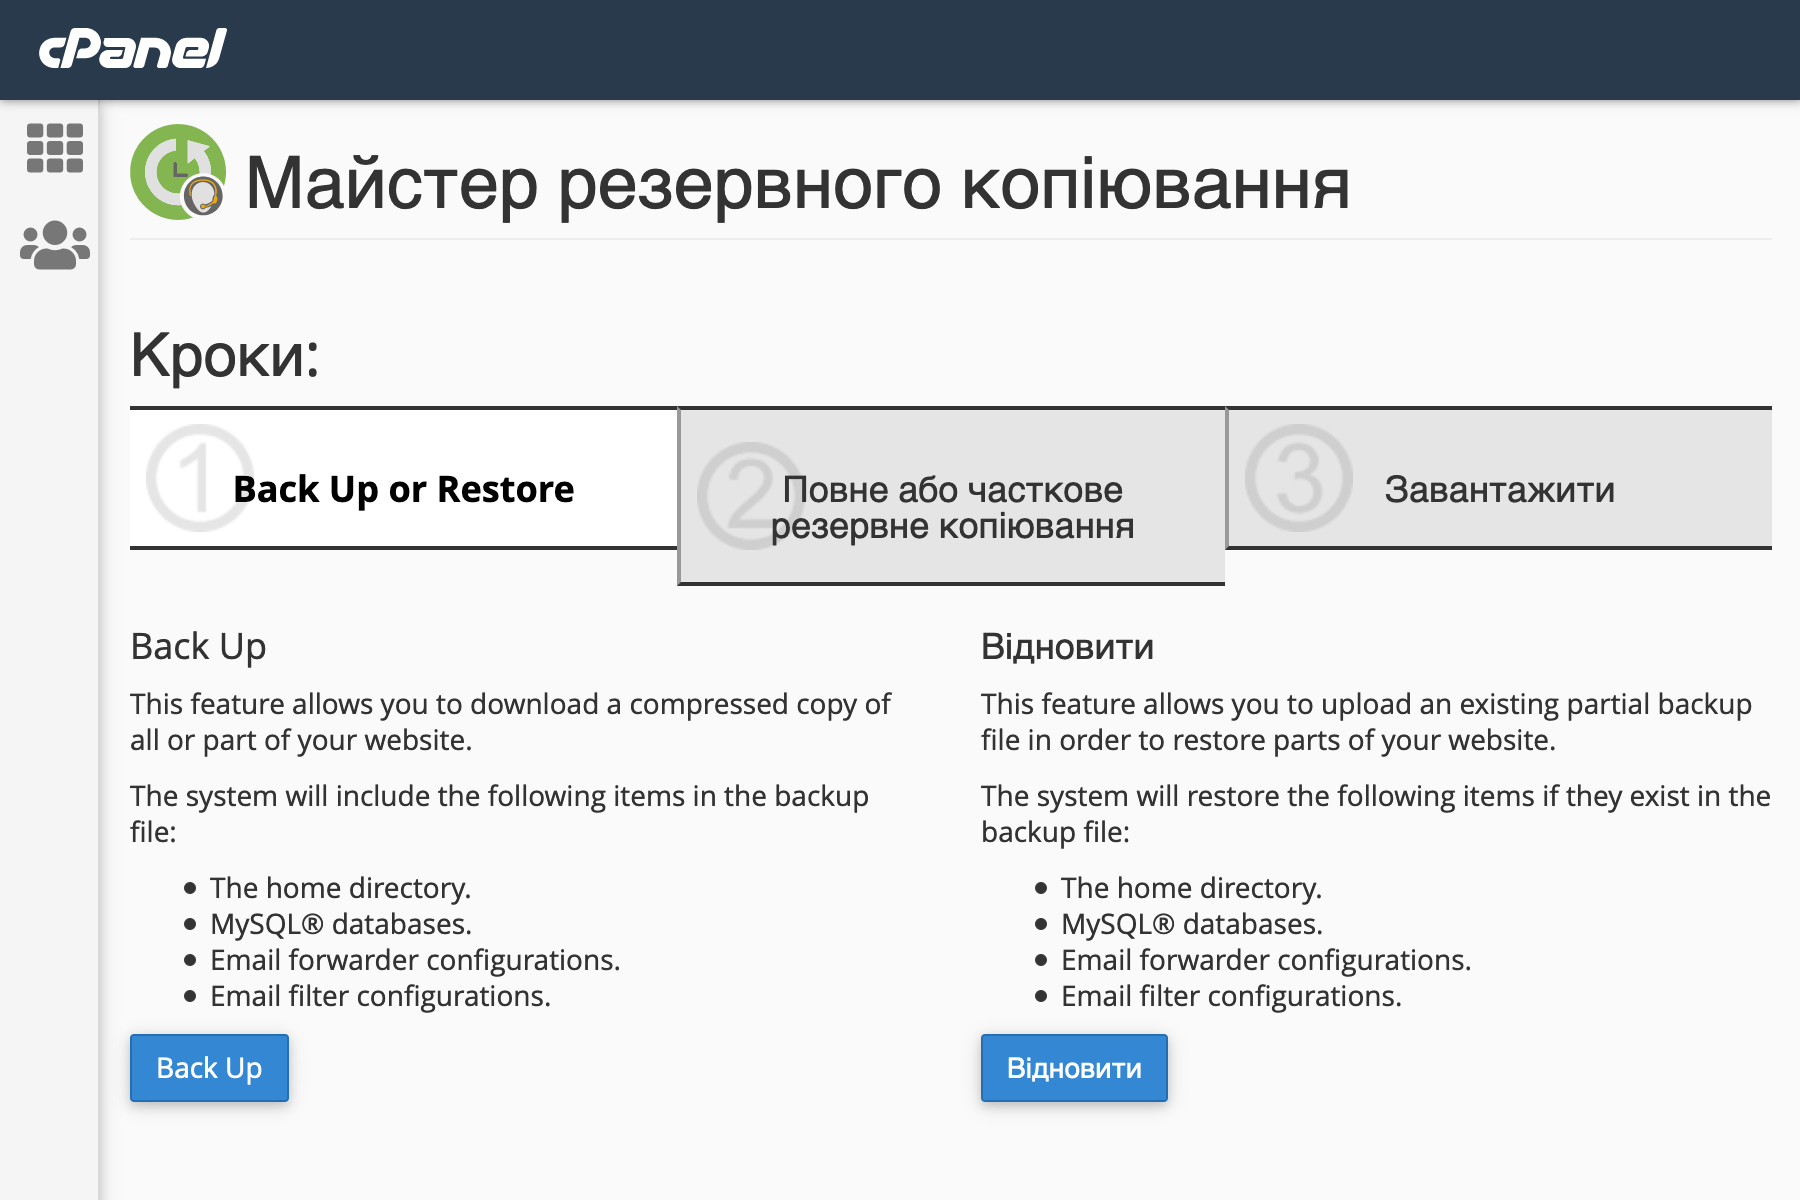Select the Back Up or Restore step
This screenshot has height=1200, width=1800.
pos(404,479)
